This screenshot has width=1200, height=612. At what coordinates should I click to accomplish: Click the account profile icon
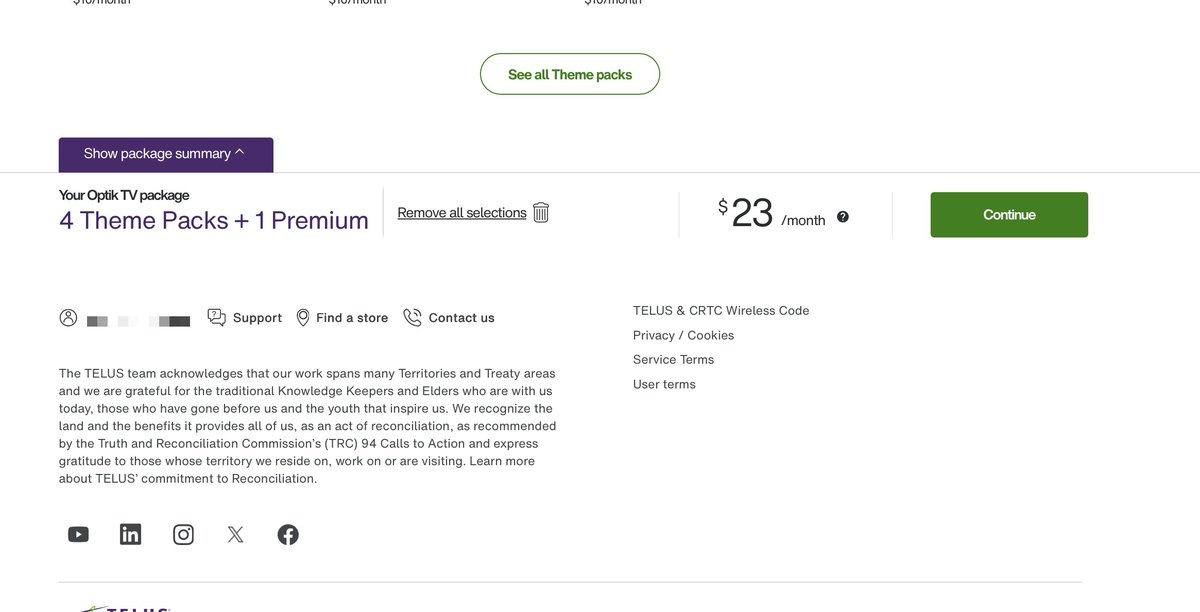coord(68,318)
